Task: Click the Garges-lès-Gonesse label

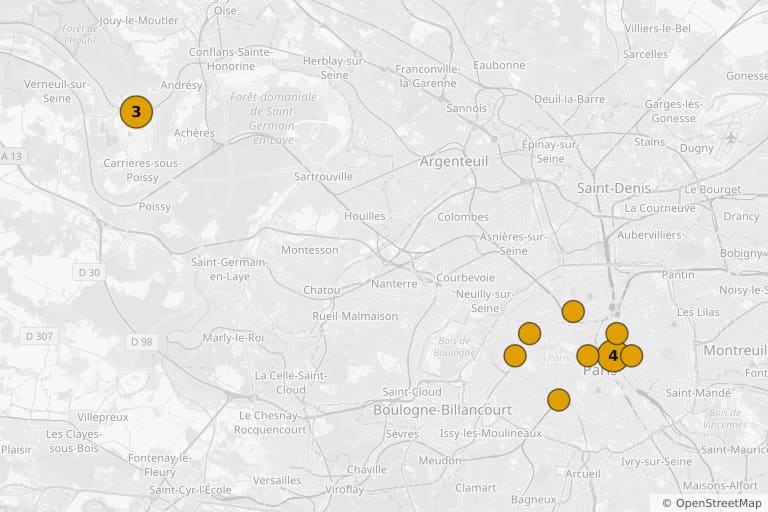Action: 673,111
